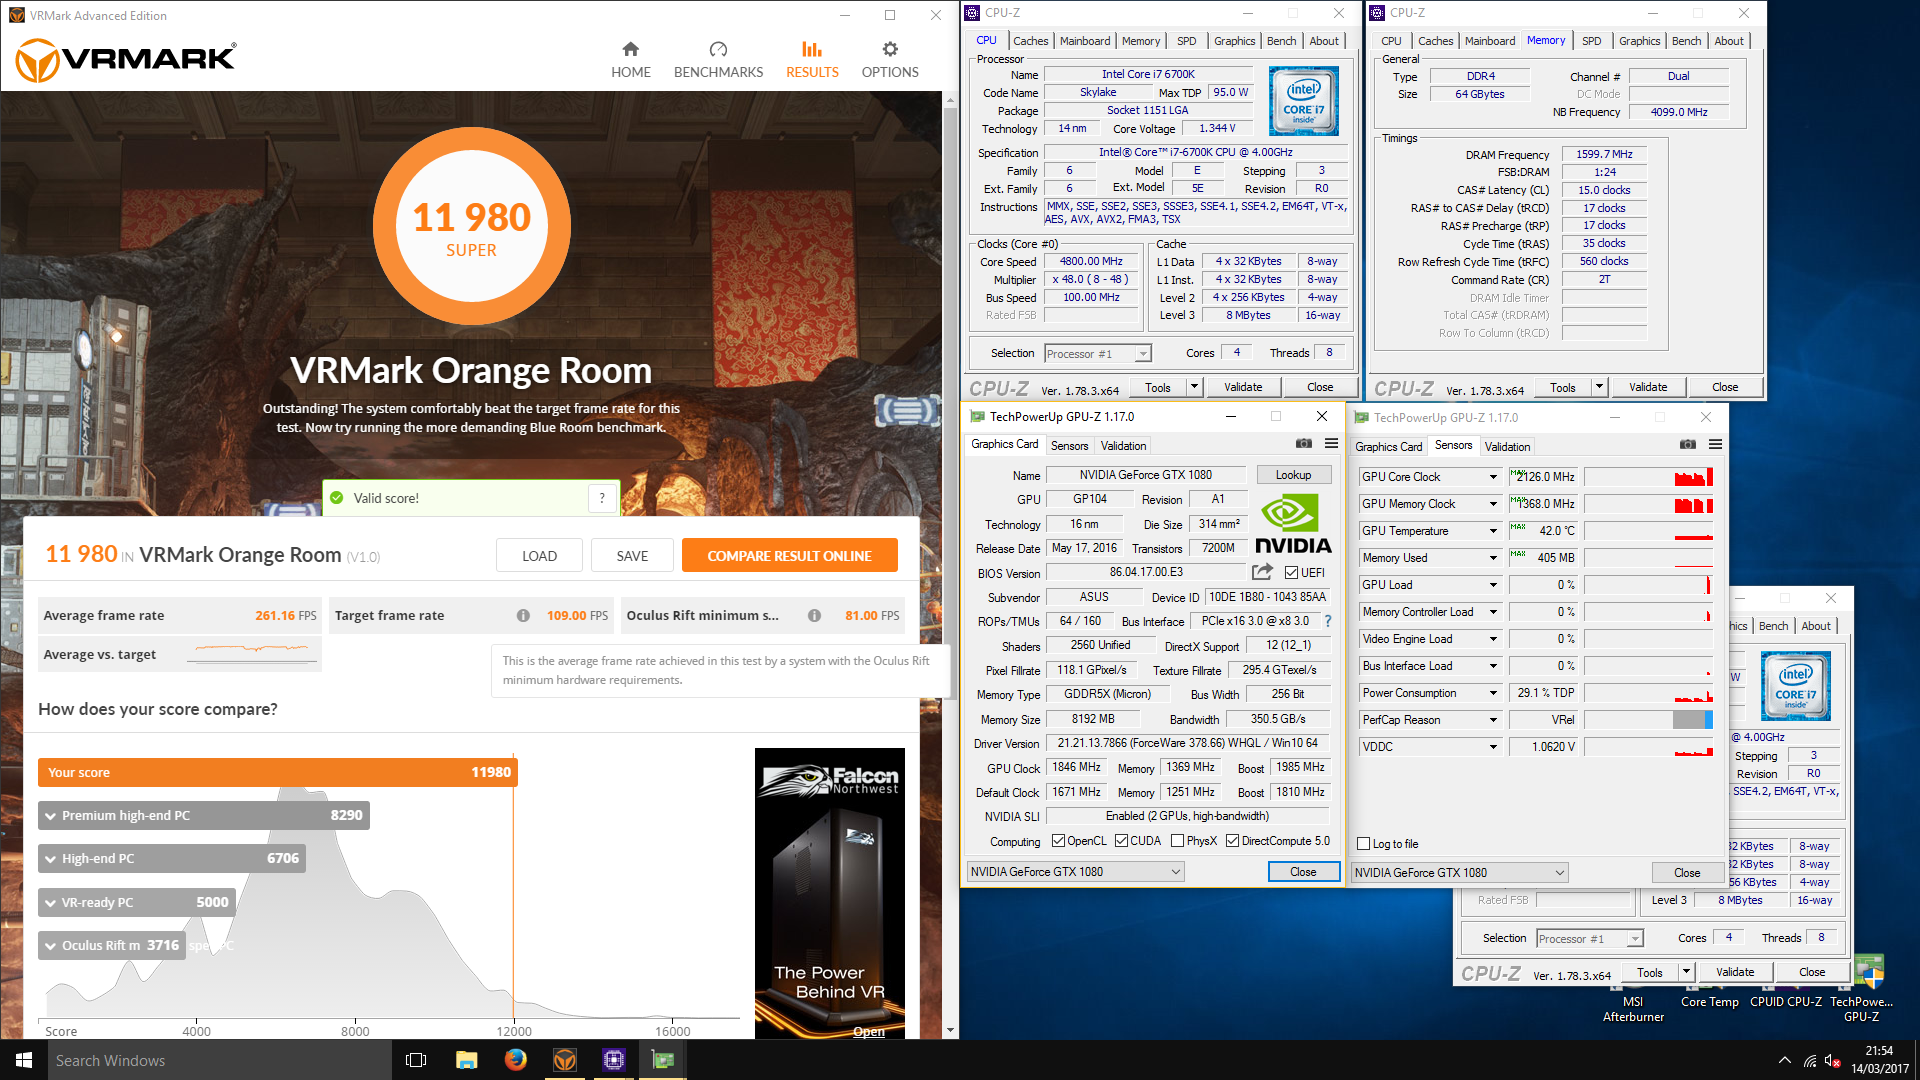Open CPUID CPU-Z desktop shortcut

1786,1000
